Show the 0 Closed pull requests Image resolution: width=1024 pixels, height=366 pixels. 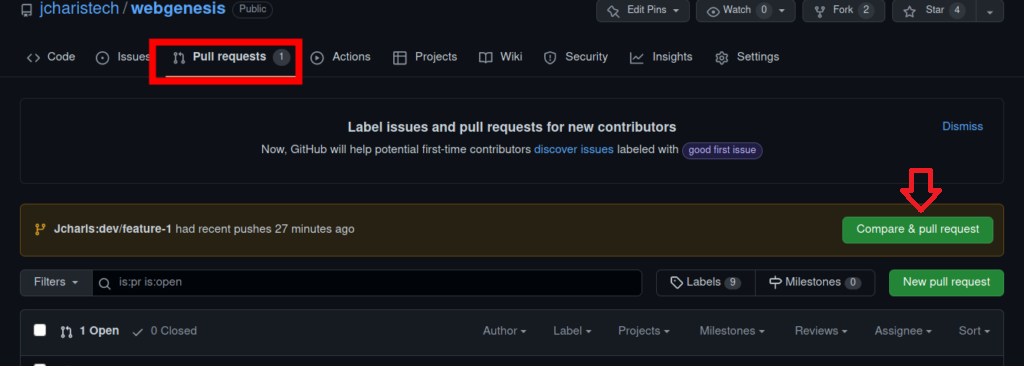164,331
